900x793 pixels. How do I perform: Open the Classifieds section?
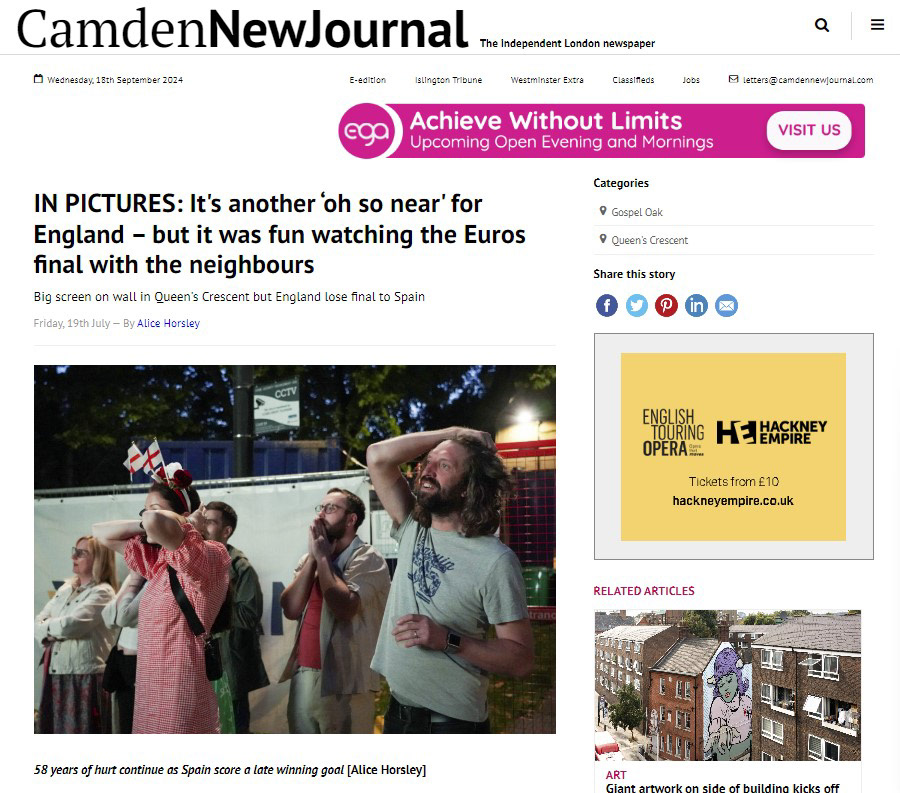633,80
